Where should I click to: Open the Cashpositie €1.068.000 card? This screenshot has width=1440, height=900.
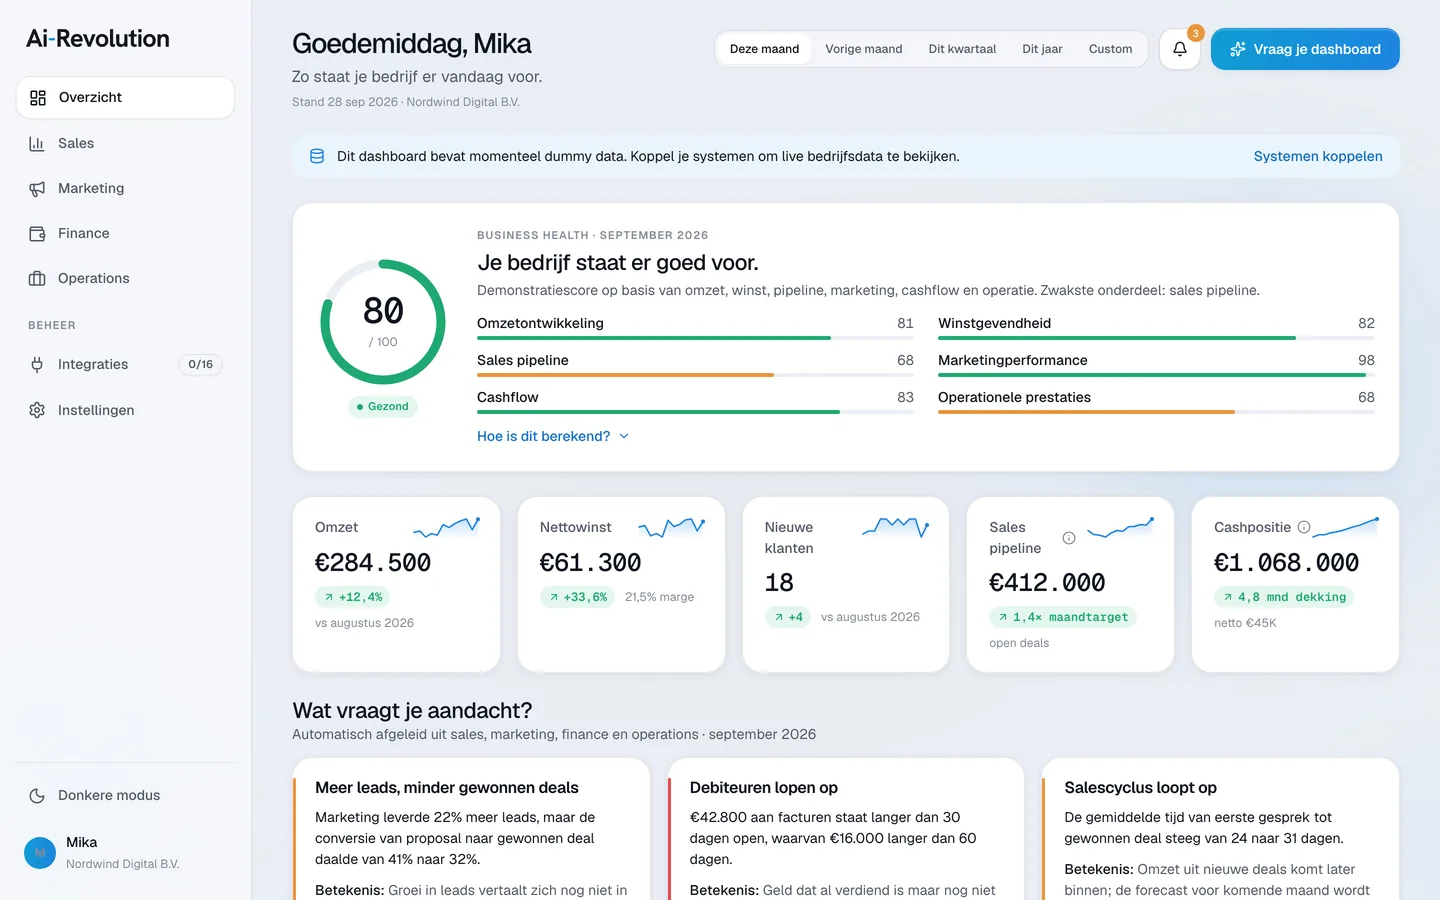coord(1295,584)
